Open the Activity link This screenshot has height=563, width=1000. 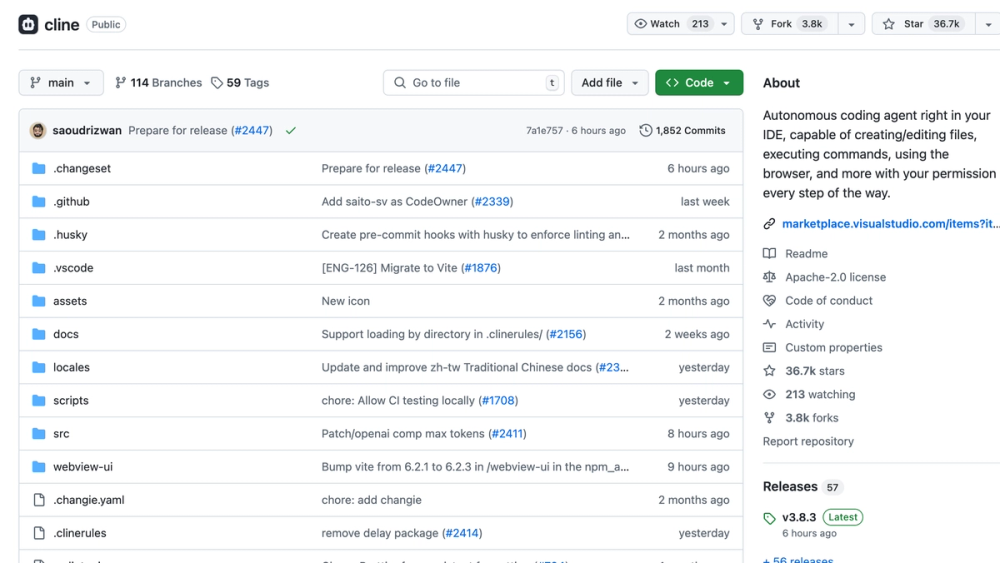804,324
